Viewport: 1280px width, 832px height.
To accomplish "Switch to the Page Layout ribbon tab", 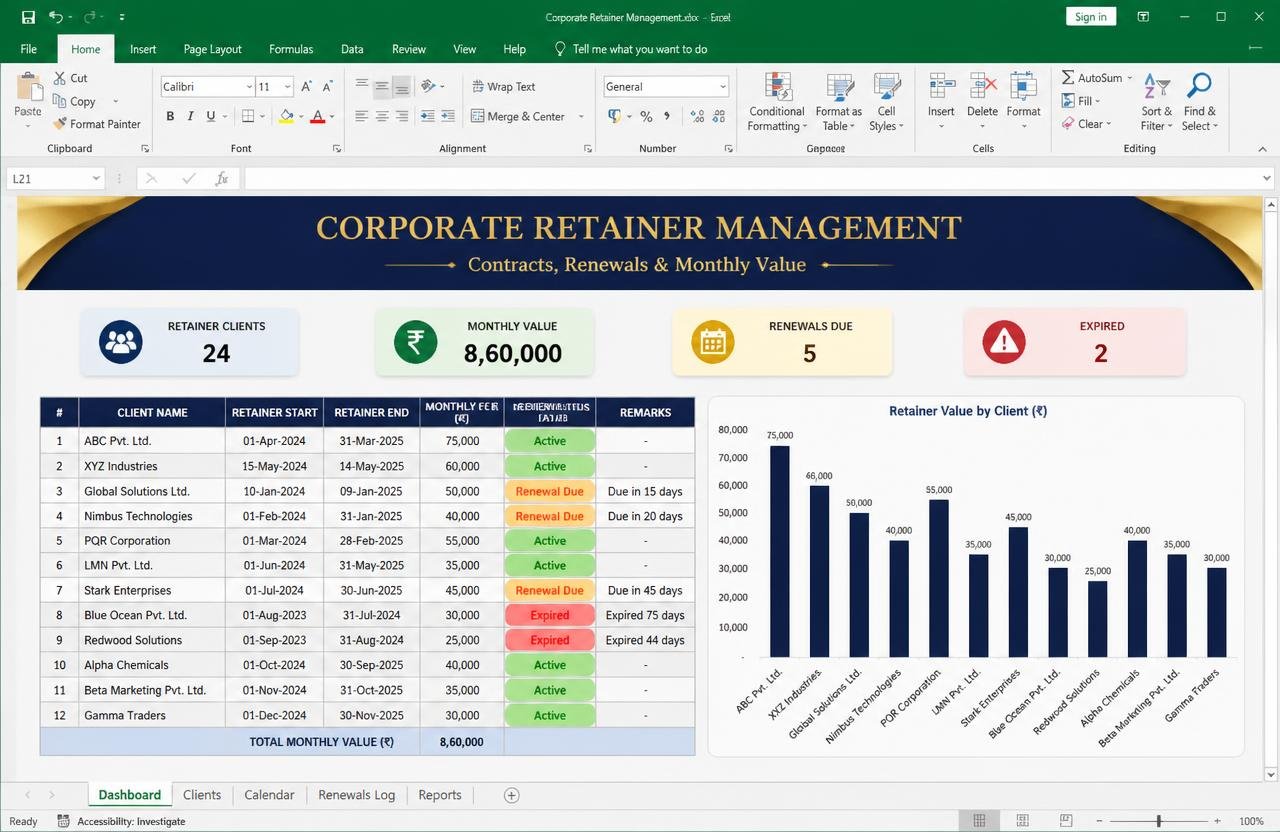I will [212, 49].
